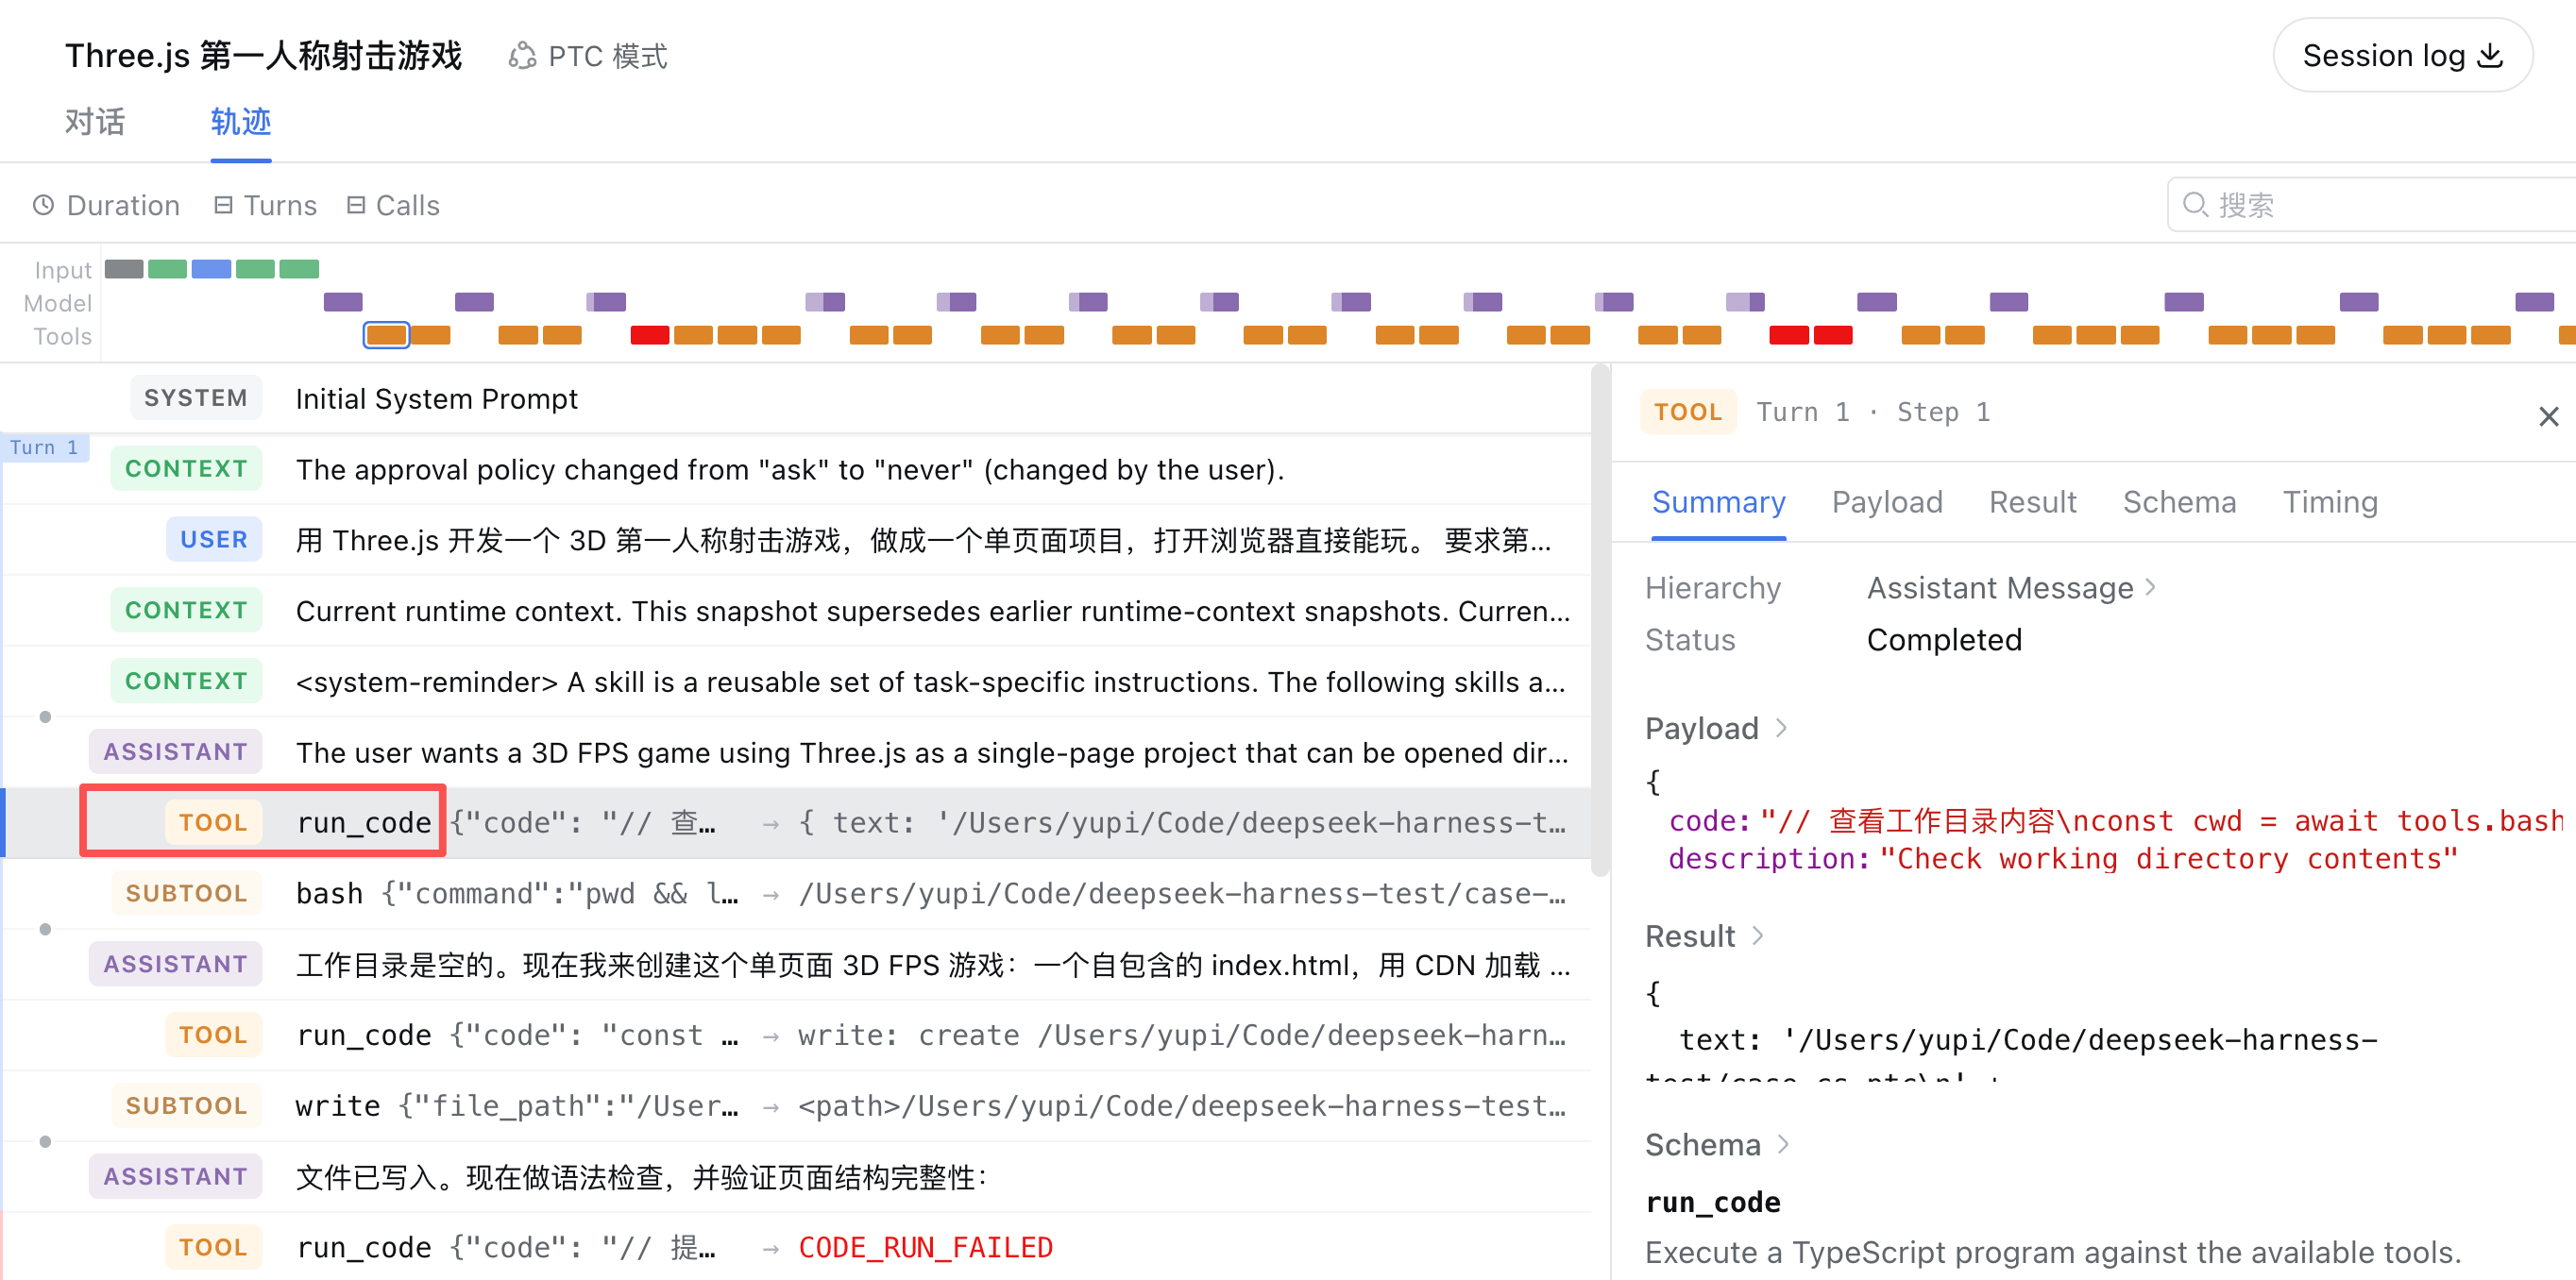This screenshot has height=1280, width=2576.
Task: Click the Hierarchy field label
Action: 1713,588
